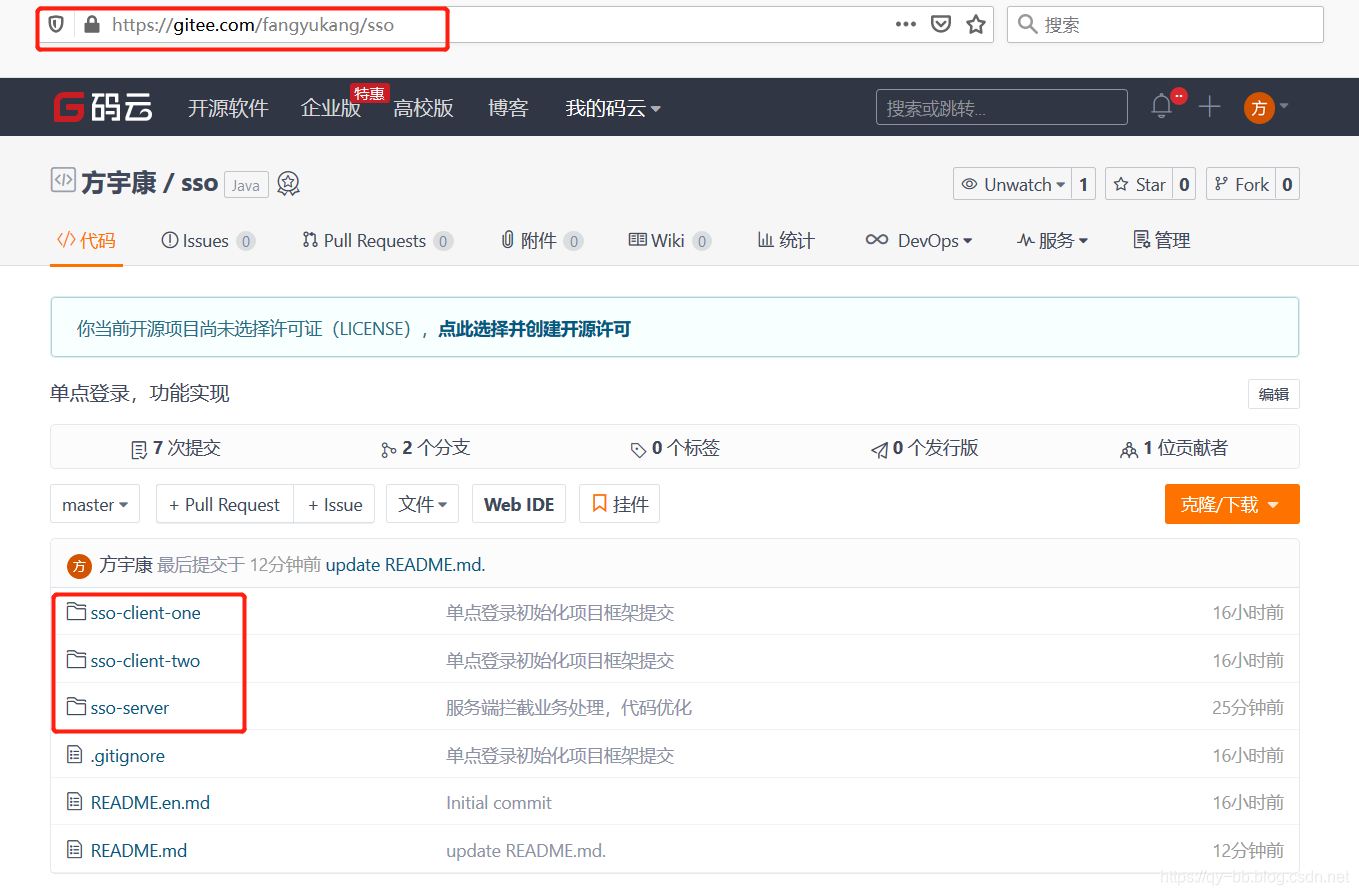Expand the DevOps dropdown tab
The height and width of the screenshot is (895, 1359).
919,240
